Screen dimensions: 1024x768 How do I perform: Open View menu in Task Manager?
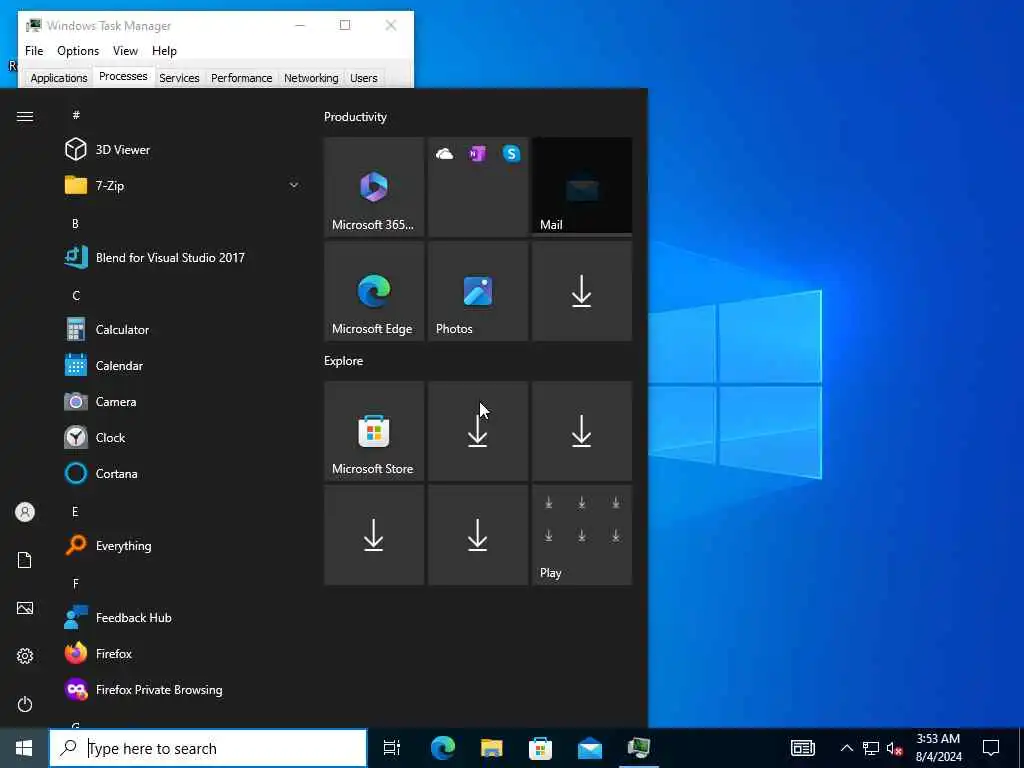click(x=125, y=51)
